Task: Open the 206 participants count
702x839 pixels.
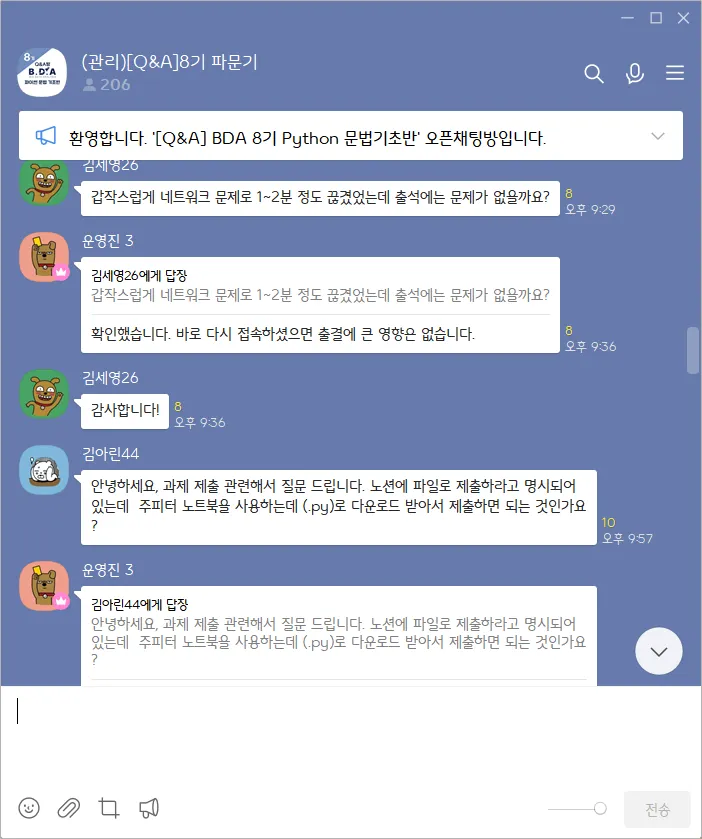Action: [106, 85]
